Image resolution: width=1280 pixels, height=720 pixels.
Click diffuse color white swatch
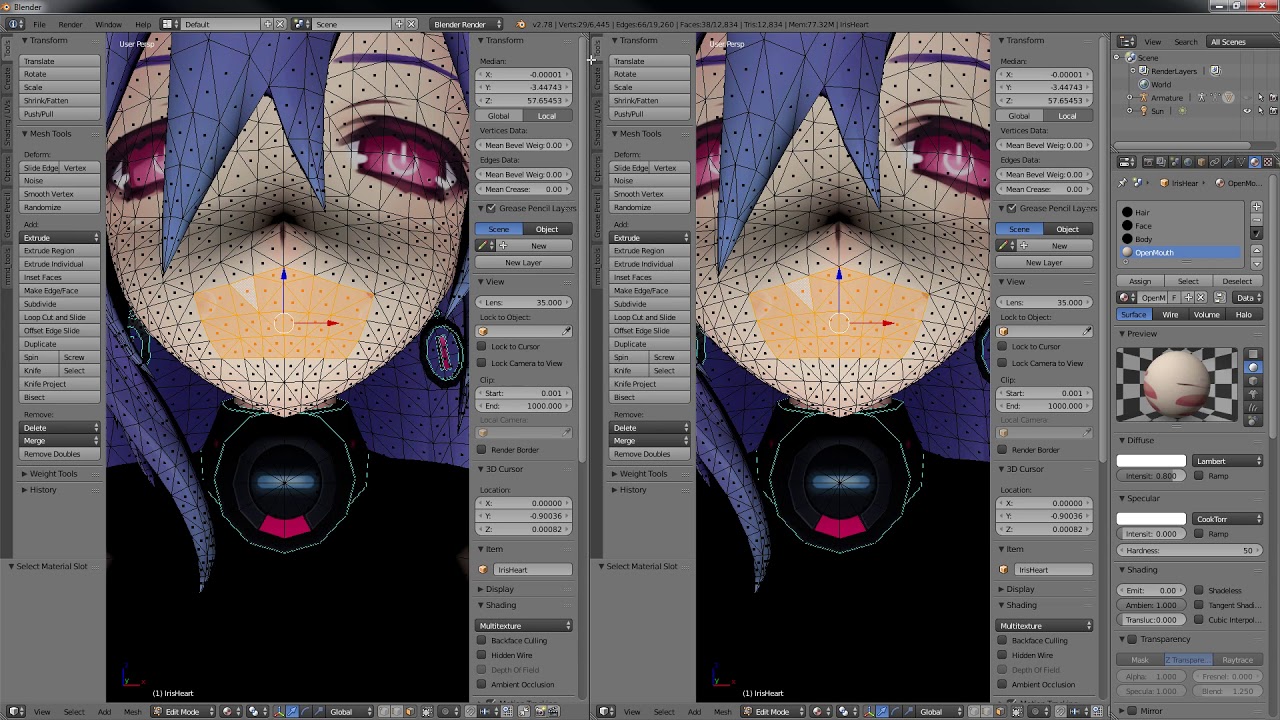point(1151,461)
